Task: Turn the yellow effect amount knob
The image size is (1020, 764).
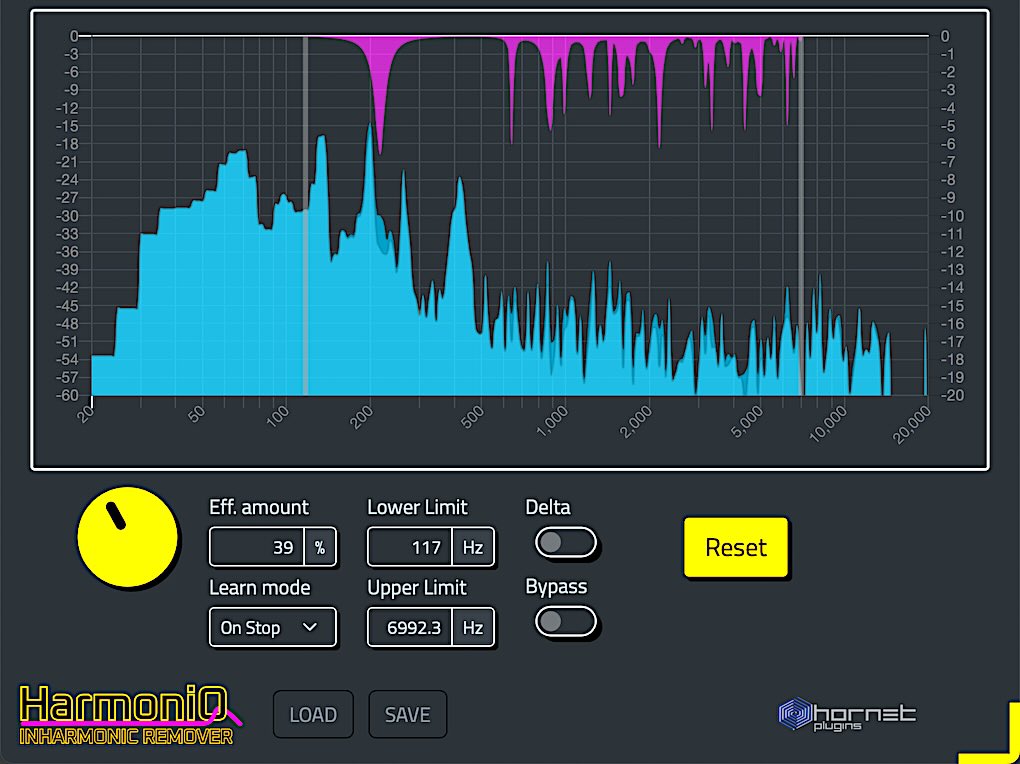Action: click(x=128, y=538)
